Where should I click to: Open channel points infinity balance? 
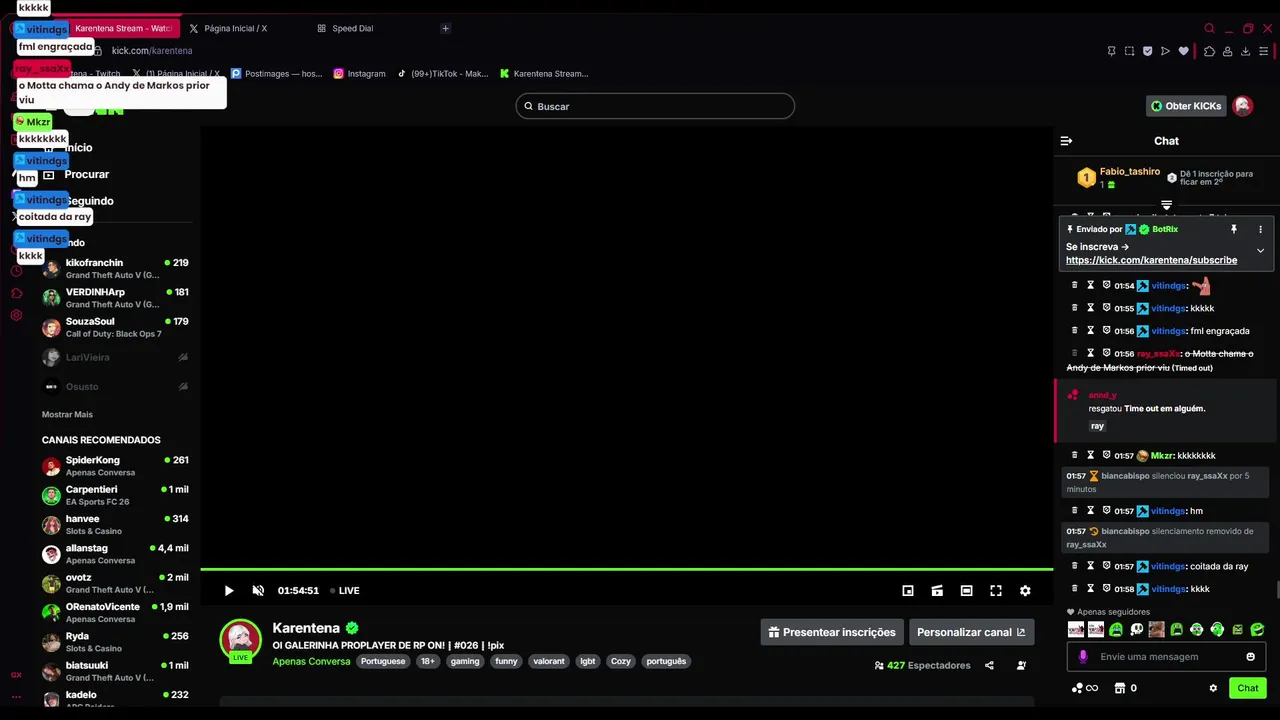pyautogui.click(x=1085, y=688)
